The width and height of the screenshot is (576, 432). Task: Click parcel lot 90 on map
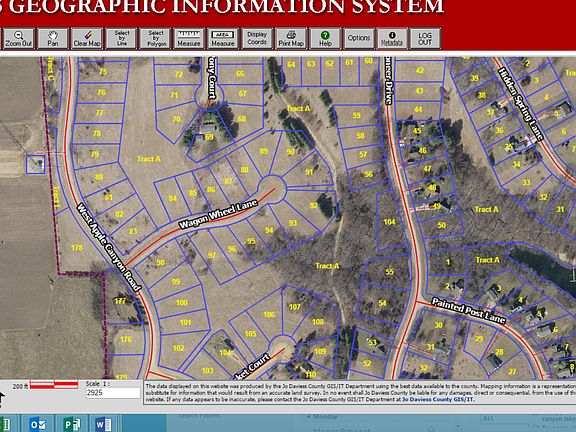[x=291, y=152]
